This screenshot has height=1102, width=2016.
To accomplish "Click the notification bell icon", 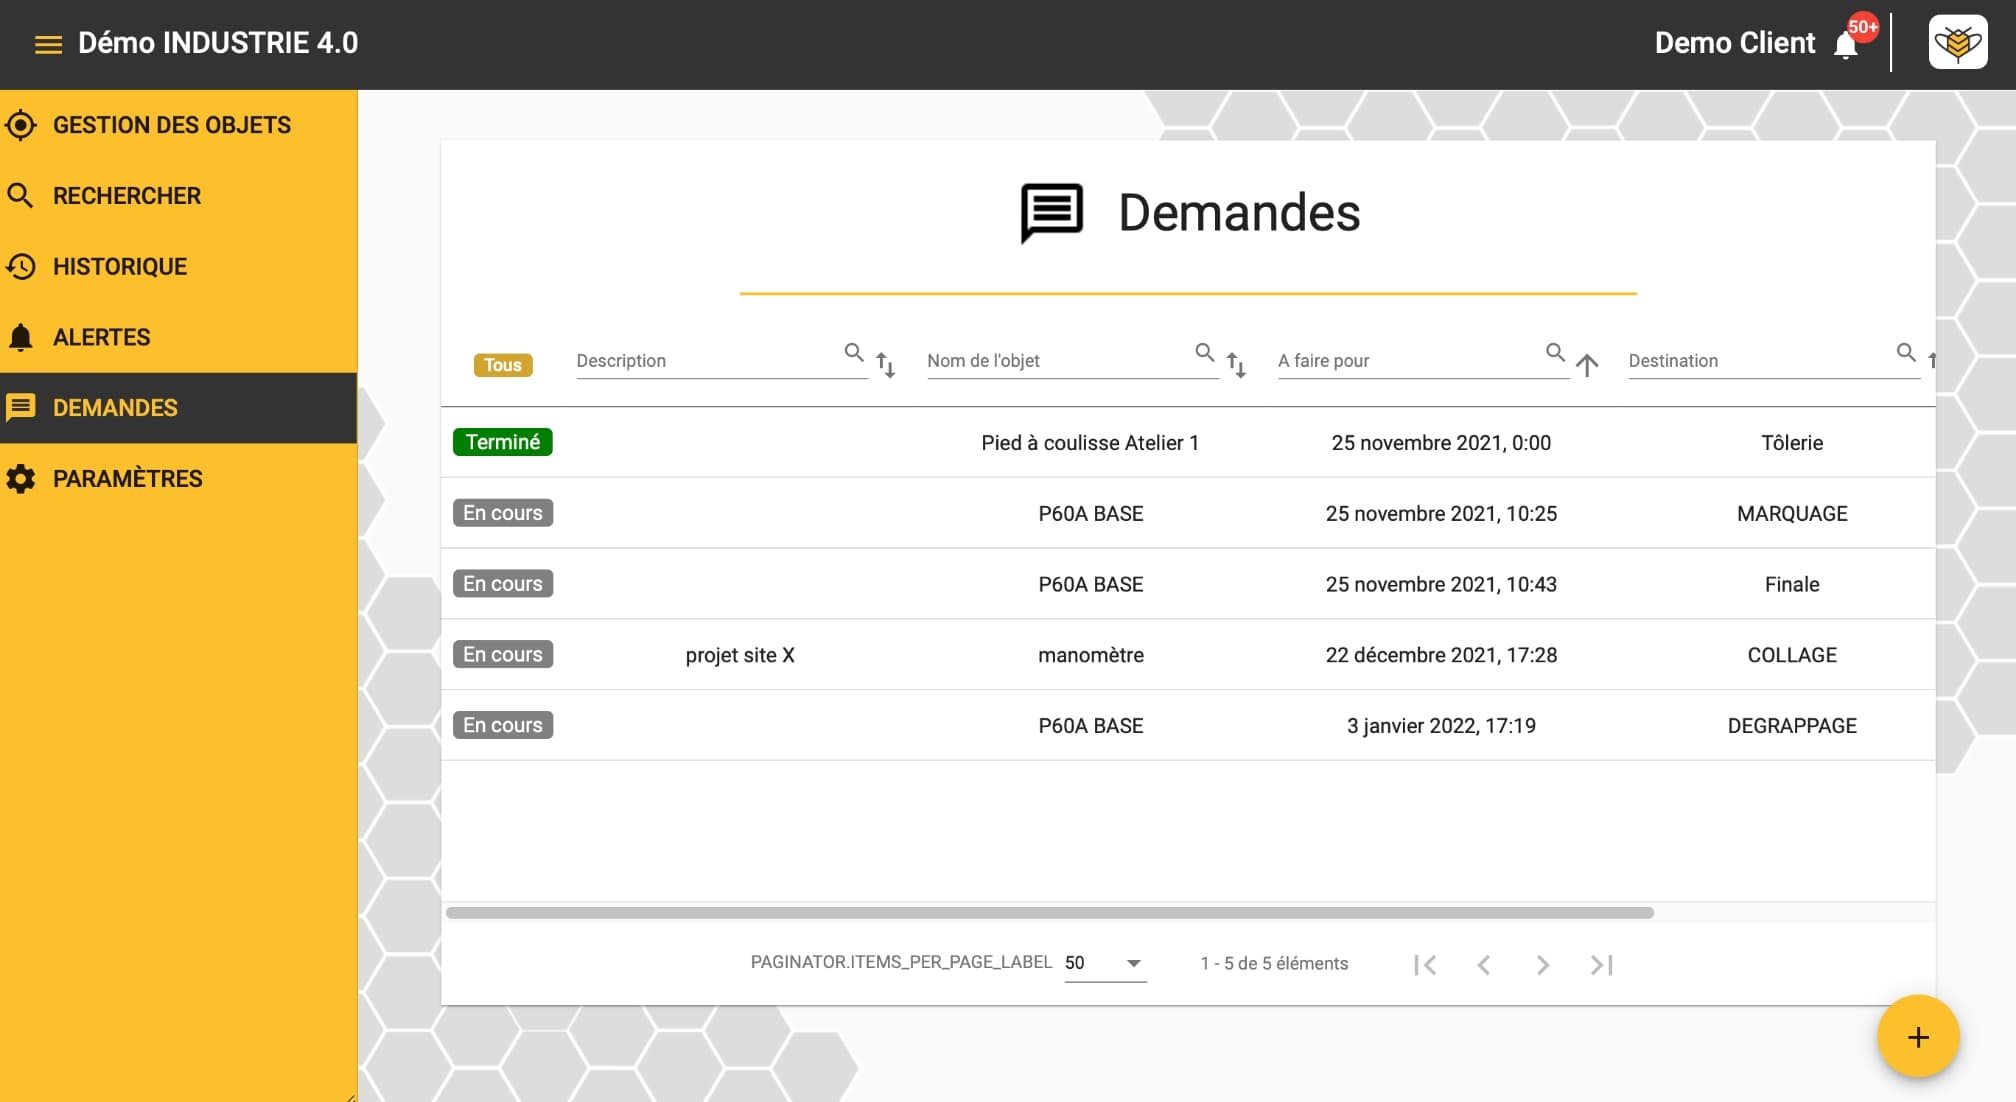I will [x=1848, y=43].
